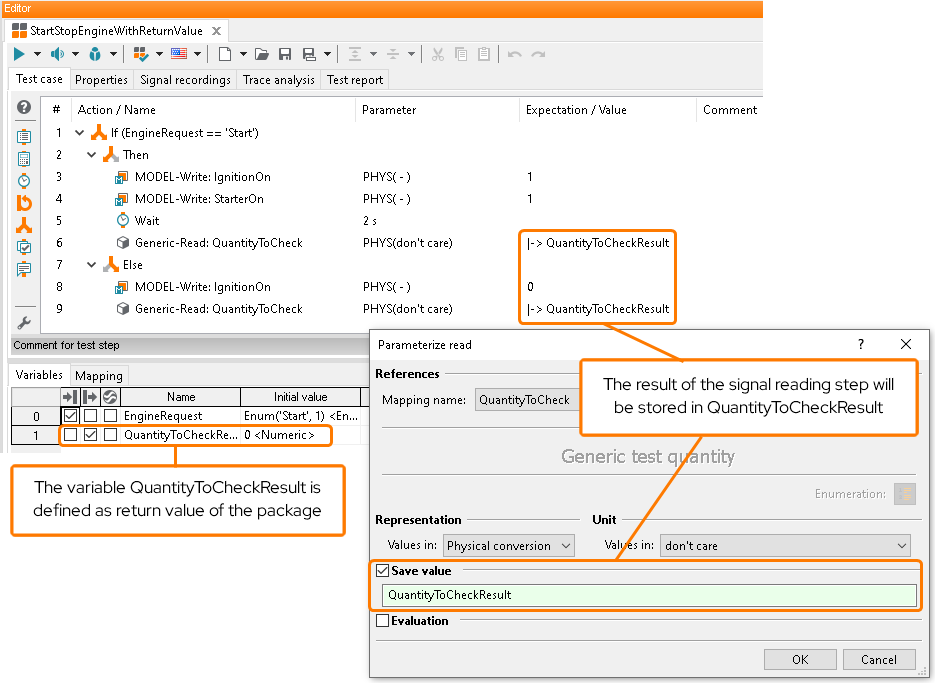
Task: Select 'MODEL-Write: StarterOn' step
Action: pos(199,199)
